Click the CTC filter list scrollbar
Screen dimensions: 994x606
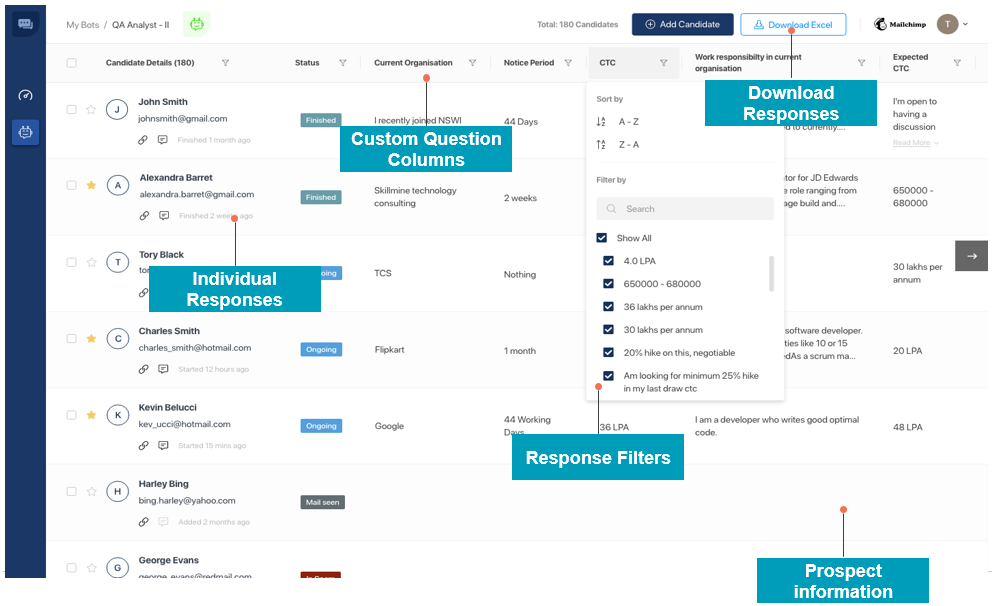771,273
